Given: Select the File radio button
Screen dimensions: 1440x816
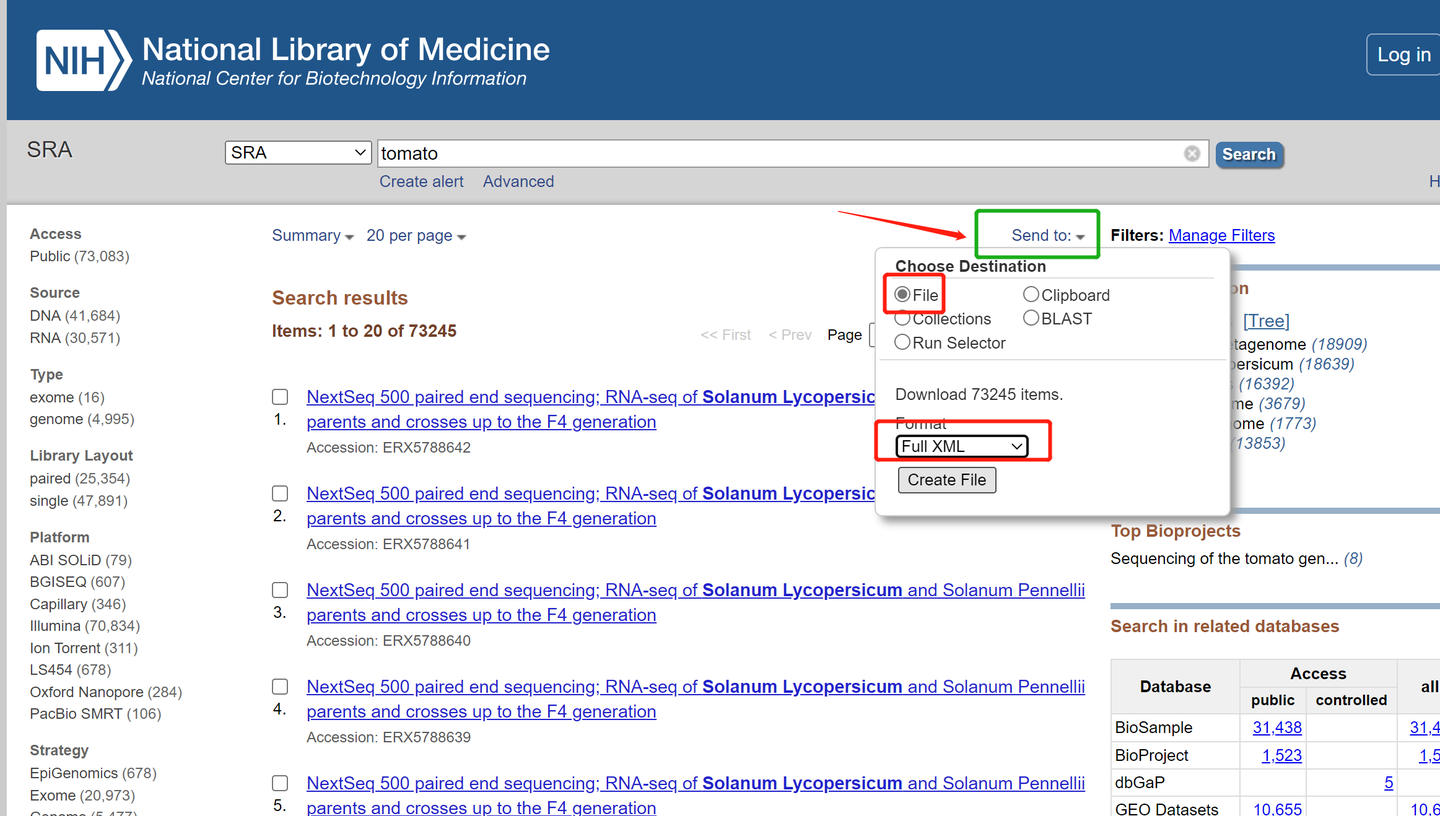Looking at the screenshot, I should click(x=903, y=295).
